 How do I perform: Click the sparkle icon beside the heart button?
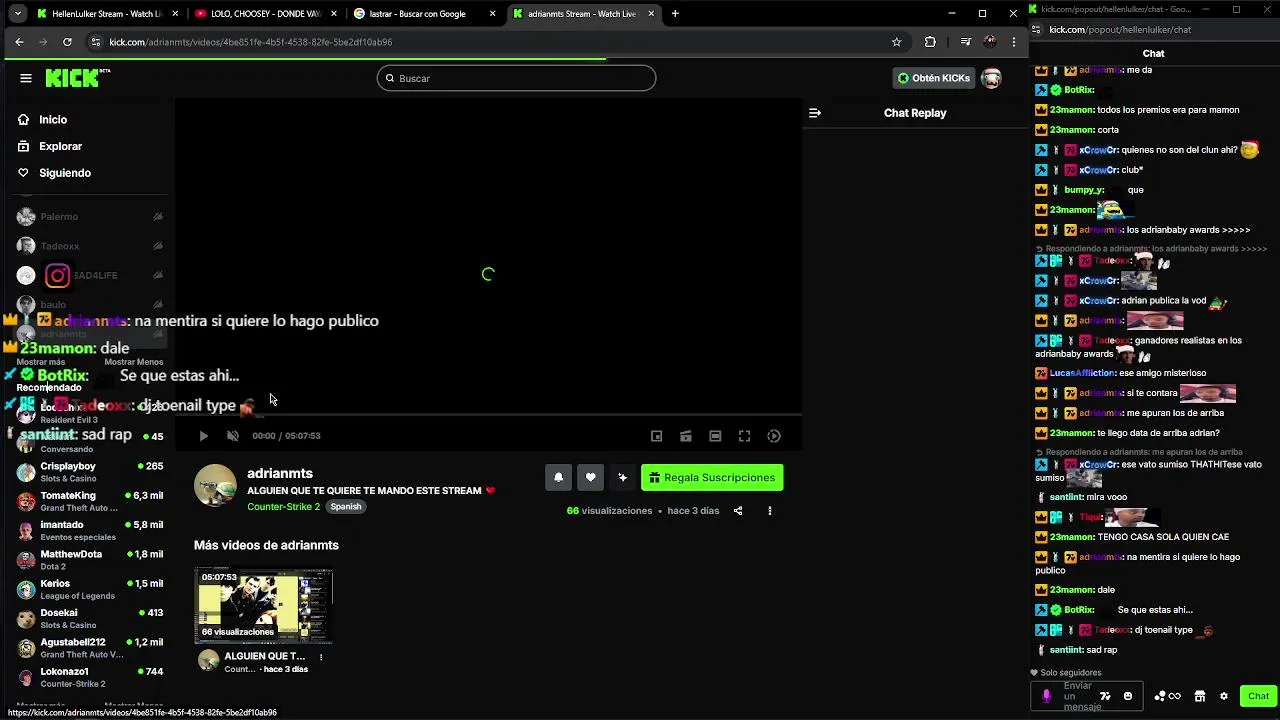(622, 478)
